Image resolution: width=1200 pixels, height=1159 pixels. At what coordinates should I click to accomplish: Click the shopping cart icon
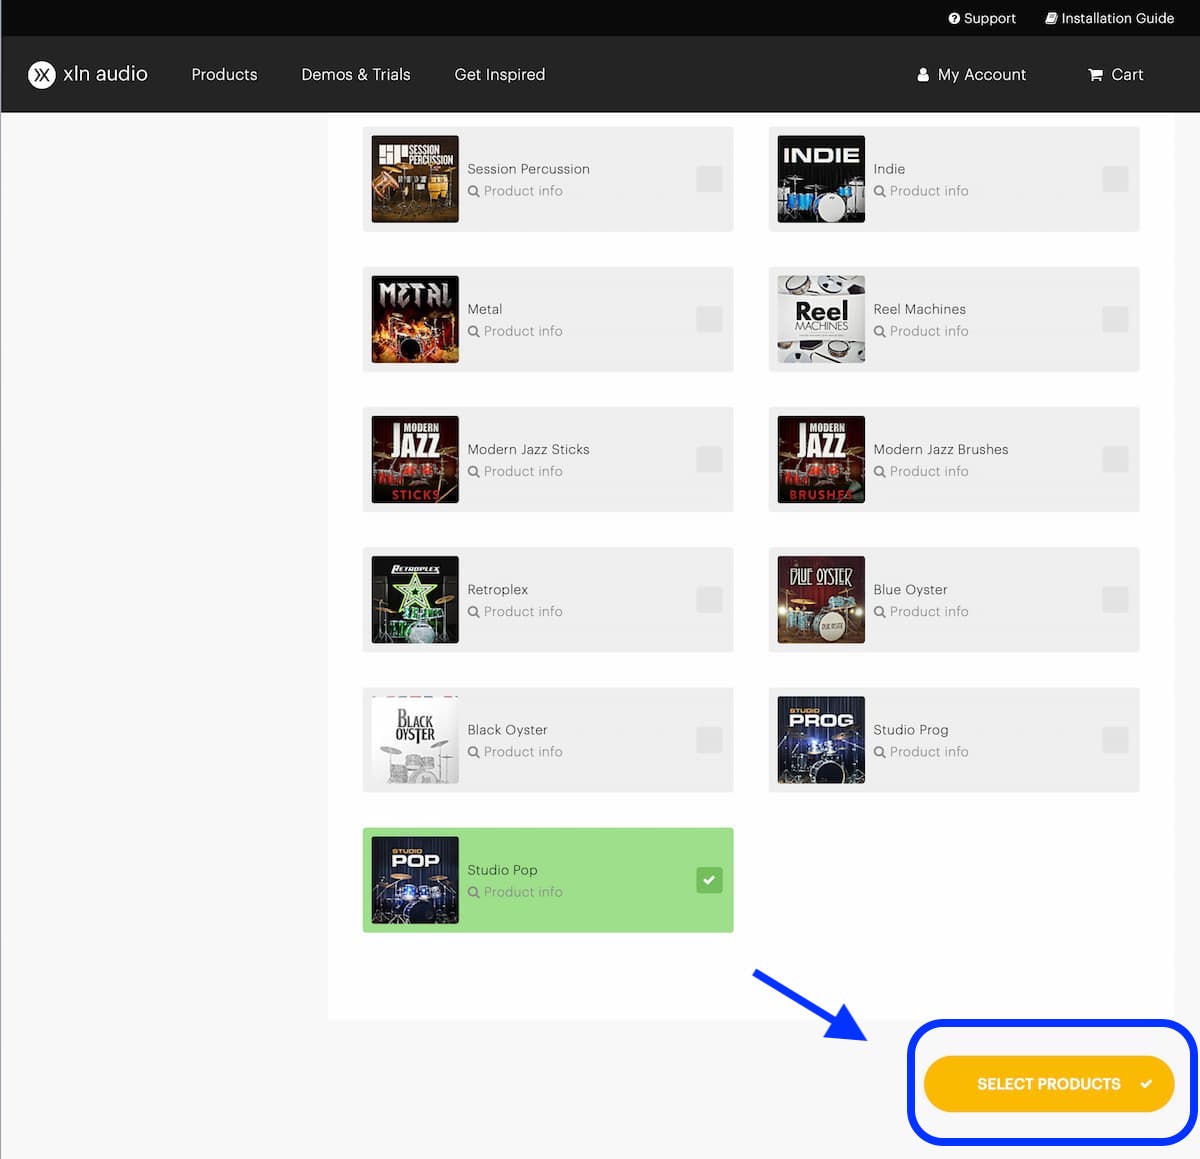click(x=1095, y=75)
